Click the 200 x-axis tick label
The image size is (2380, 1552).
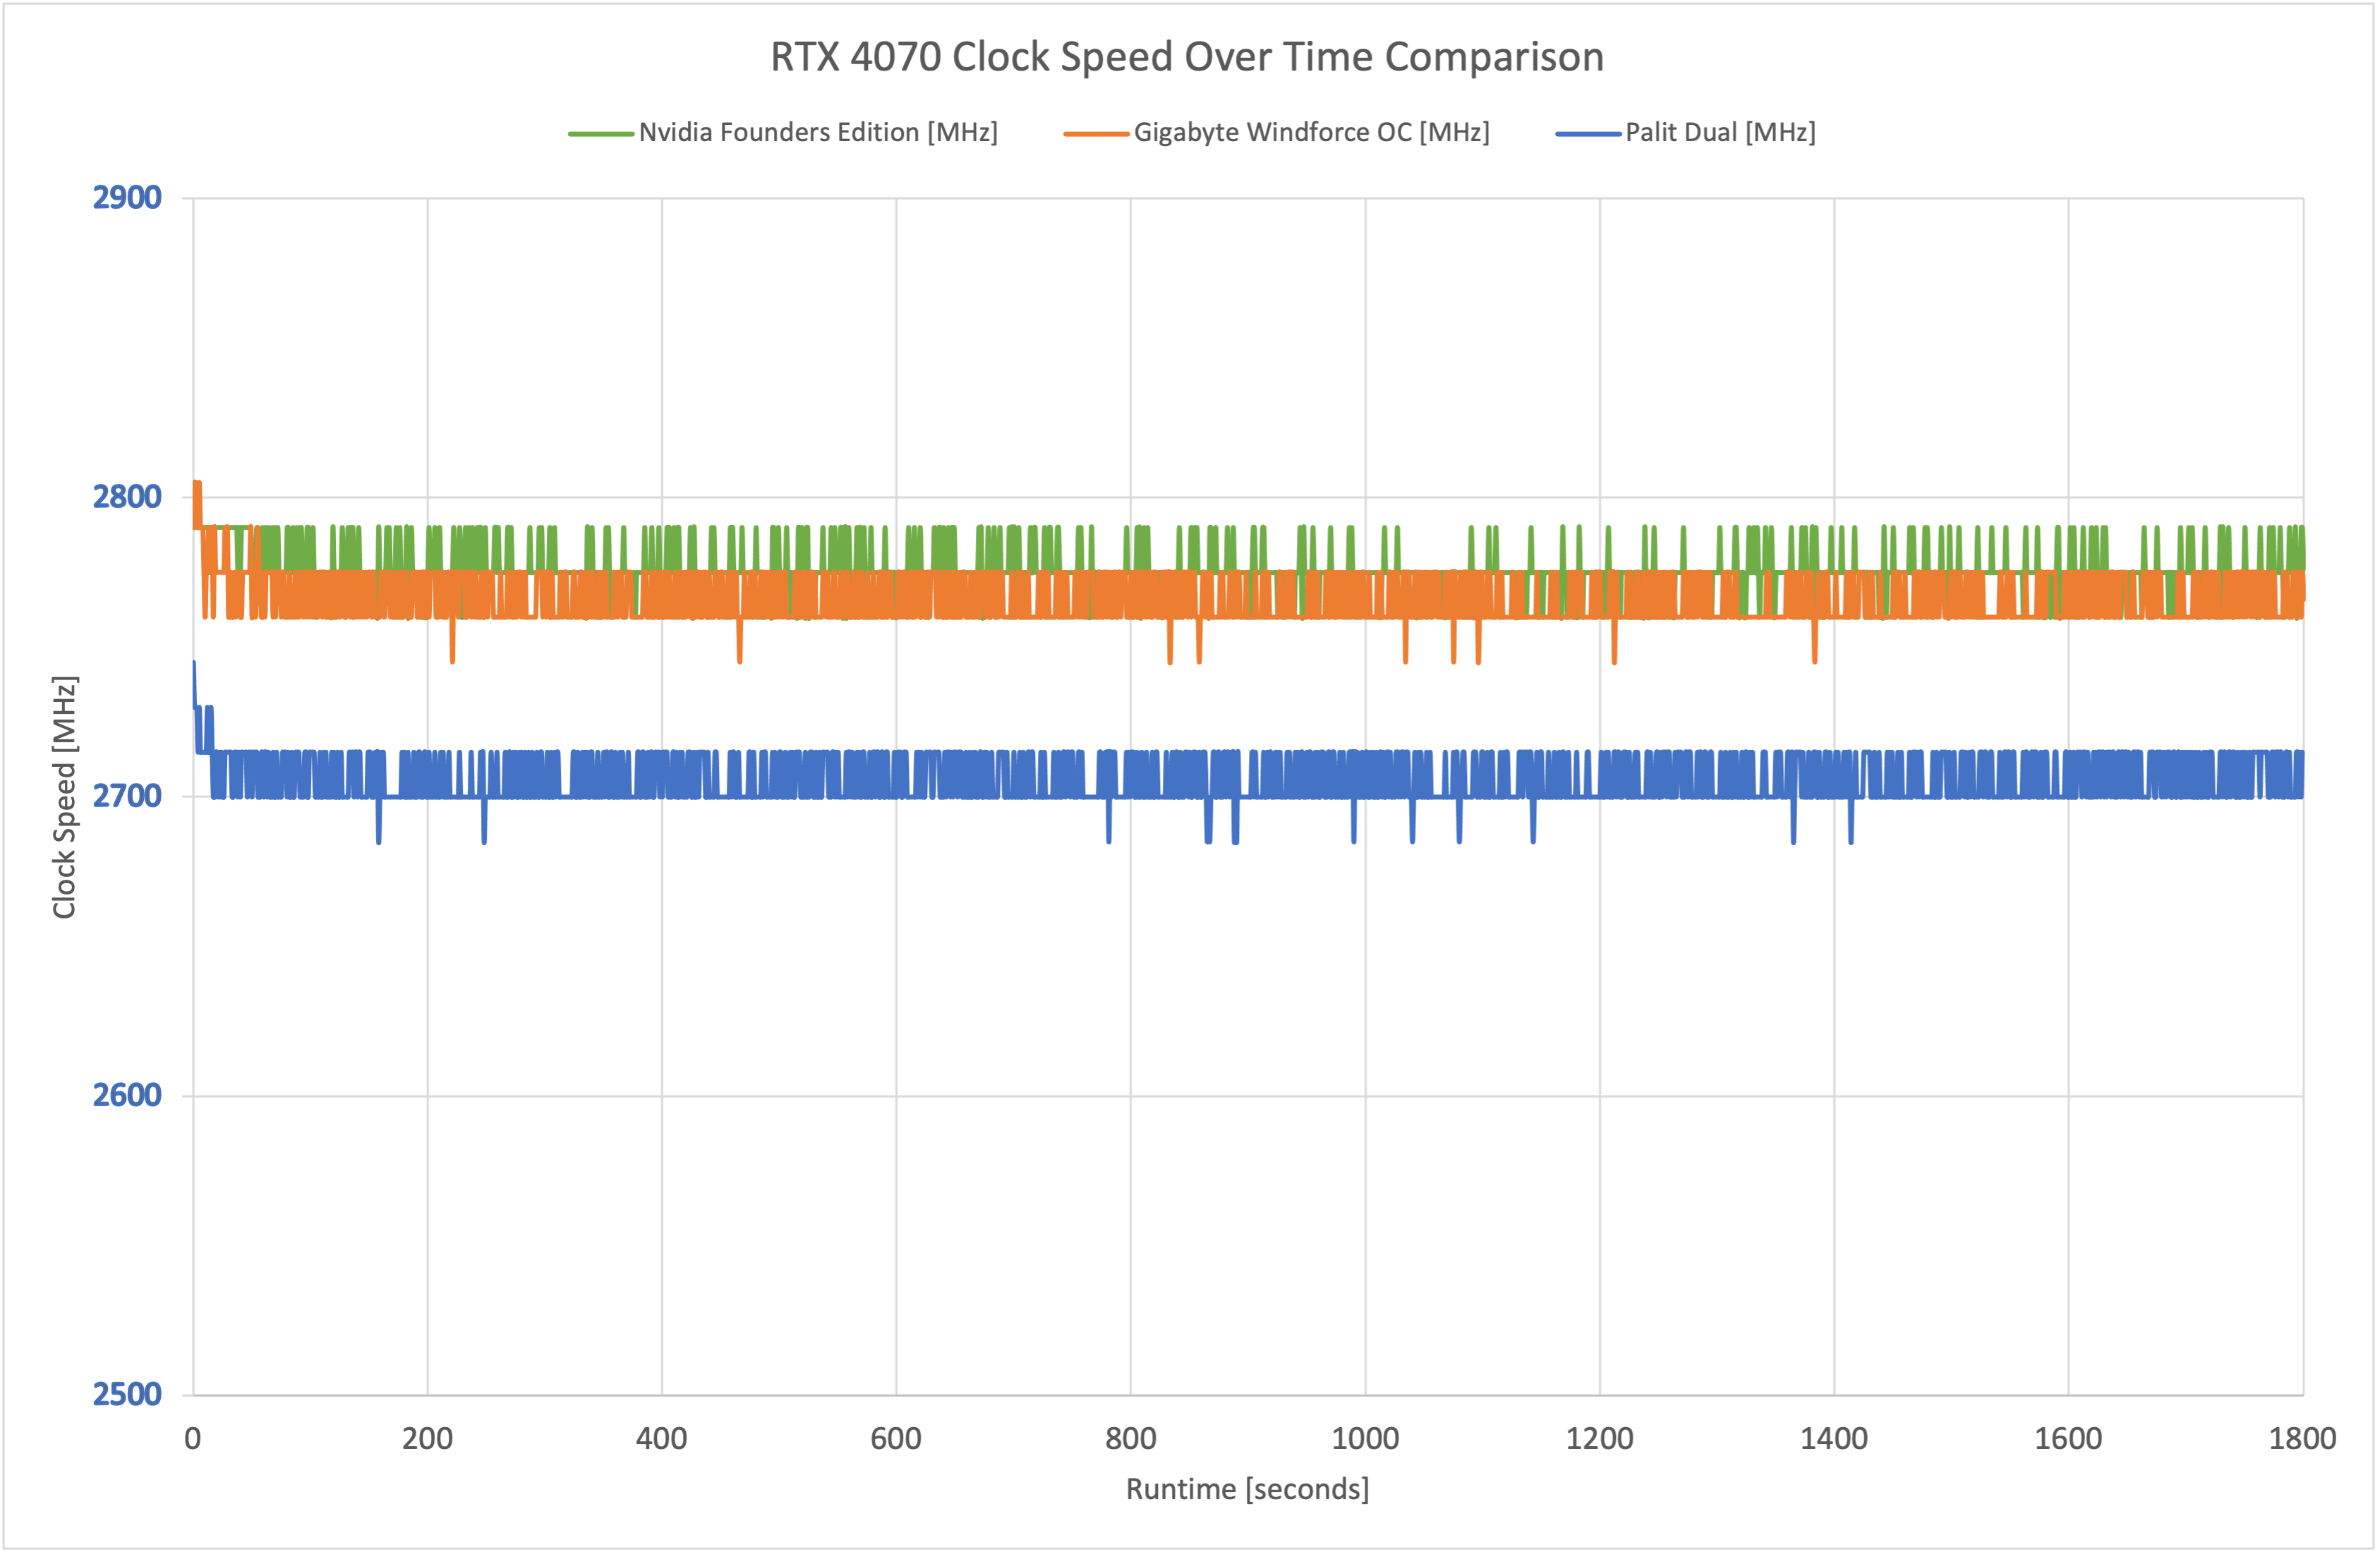427,1439
